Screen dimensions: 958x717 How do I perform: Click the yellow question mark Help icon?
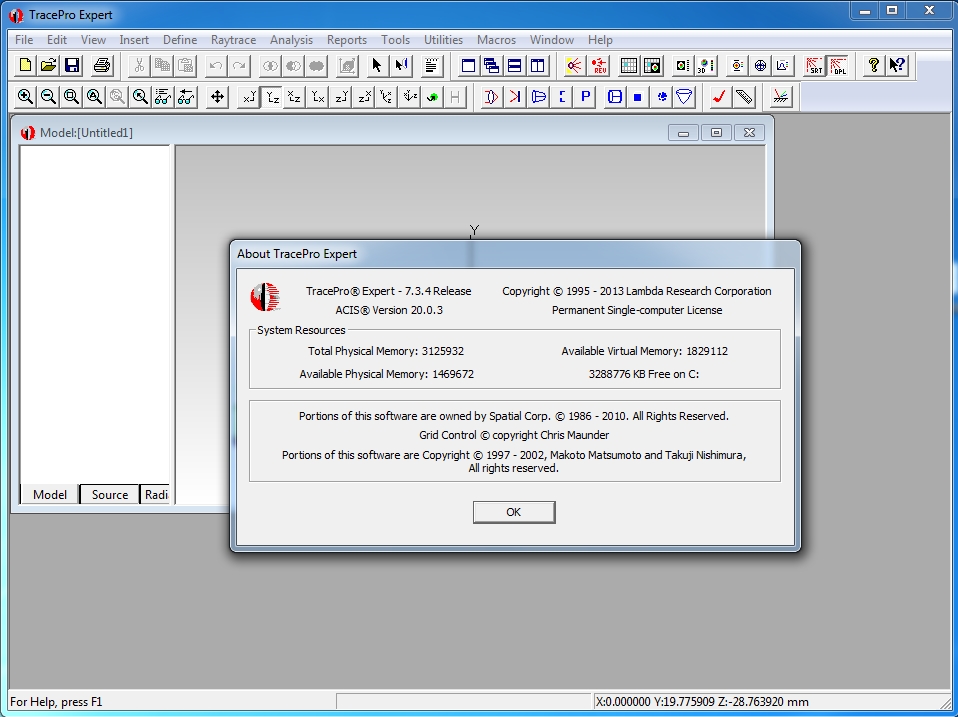pyautogui.click(x=874, y=65)
